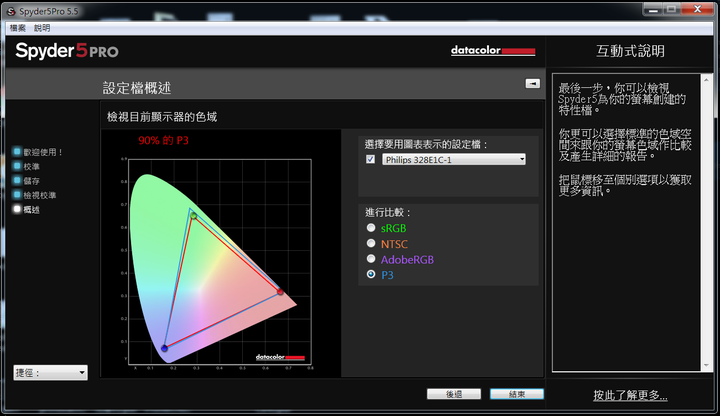Viewport: 720px width, 416px height.
Task: Click the Spyder5Pro title bar app icon
Action: click(x=11, y=11)
